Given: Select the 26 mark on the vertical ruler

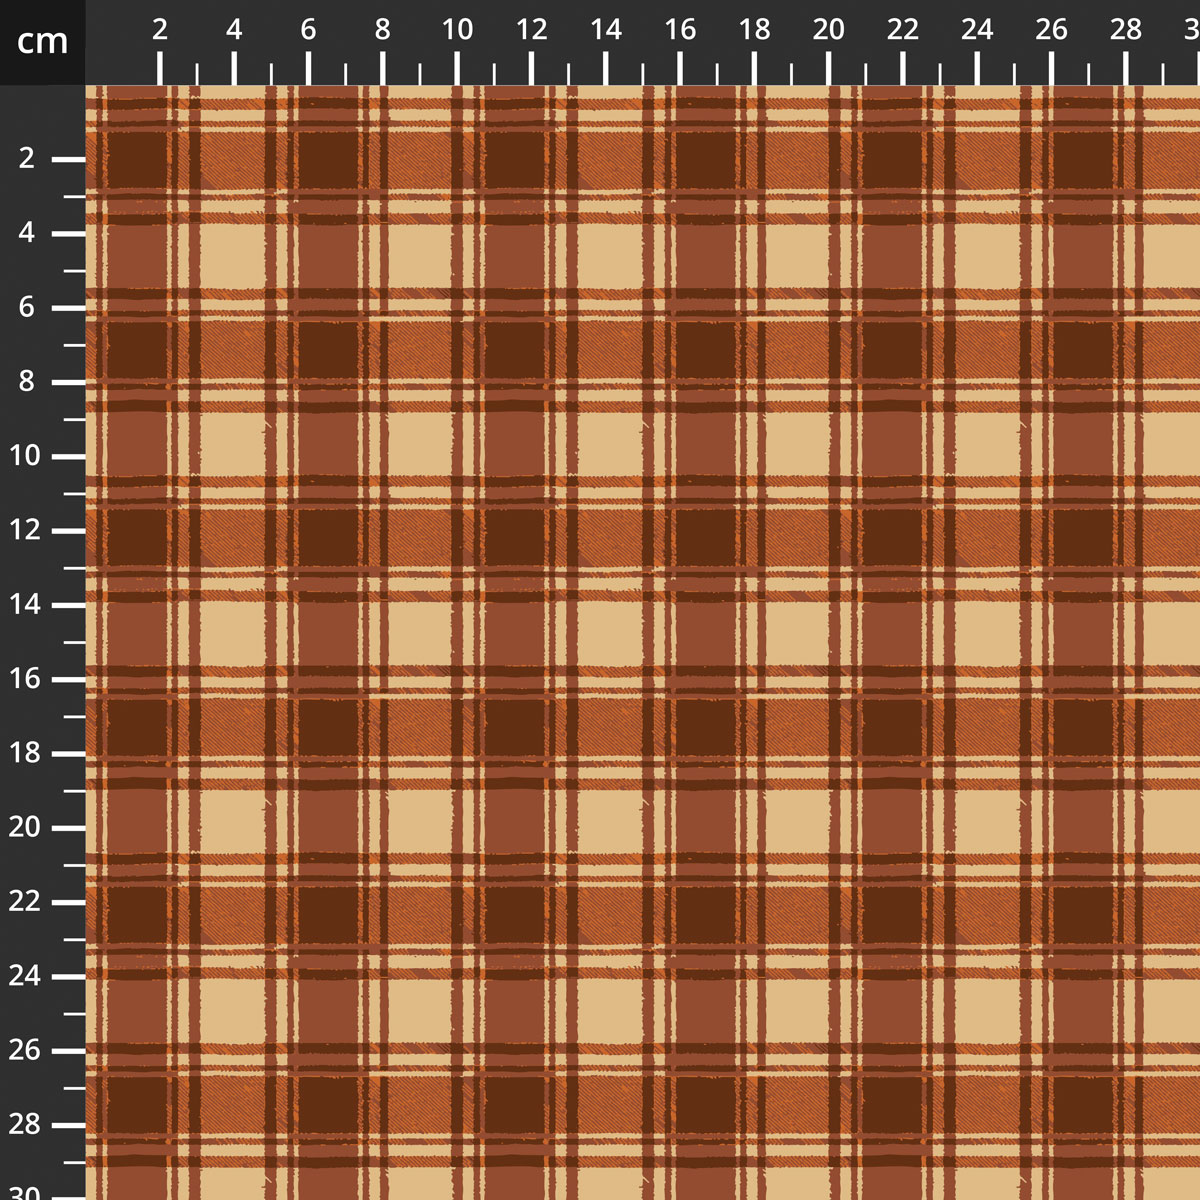Looking at the screenshot, I should tap(26, 1050).
